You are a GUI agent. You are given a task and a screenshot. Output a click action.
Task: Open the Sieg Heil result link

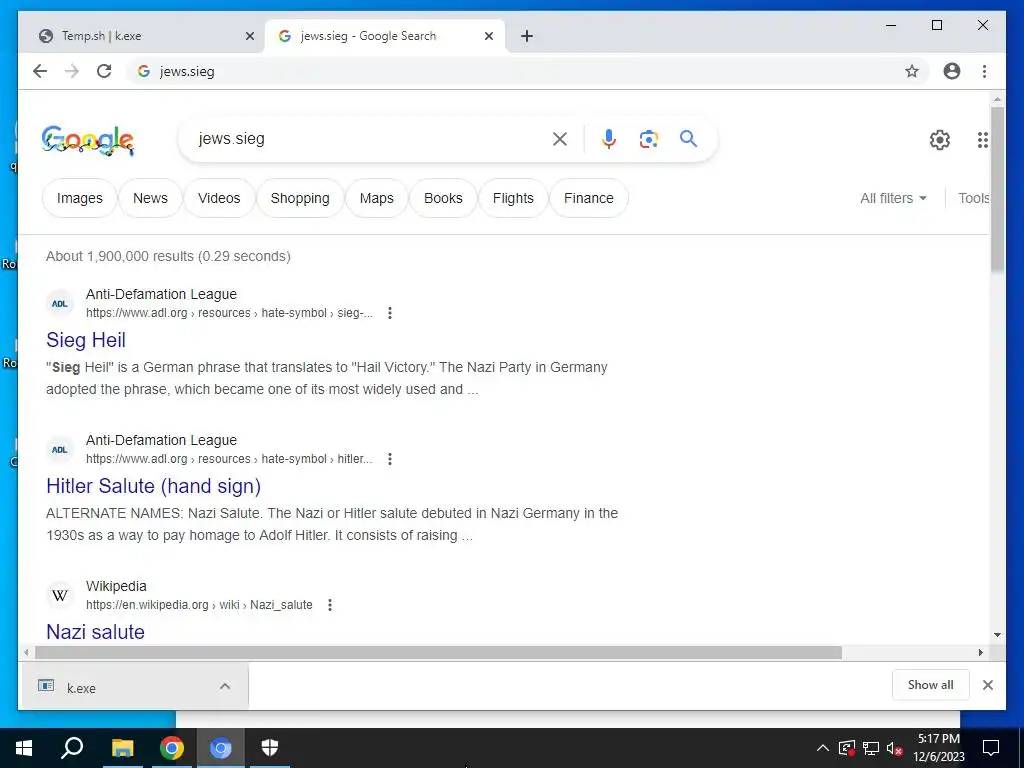tap(86, 340)
